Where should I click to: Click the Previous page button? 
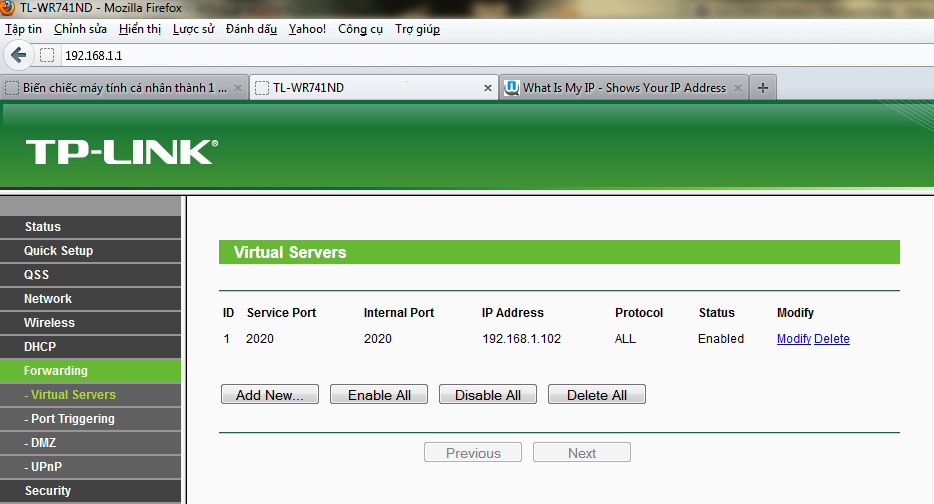pyautogui.click(x=473, y=452)
